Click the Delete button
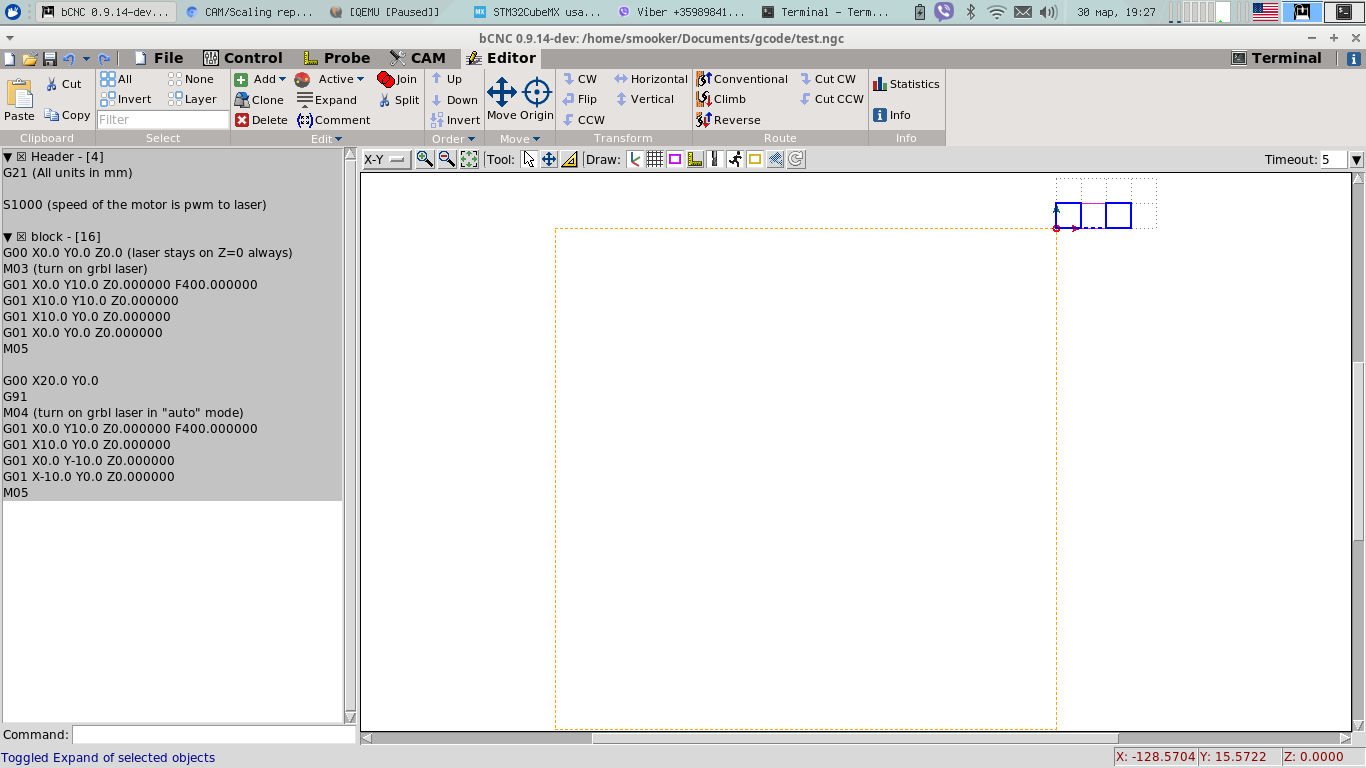The width and height of the screenshot is (1366, 768). coord(261,120)
